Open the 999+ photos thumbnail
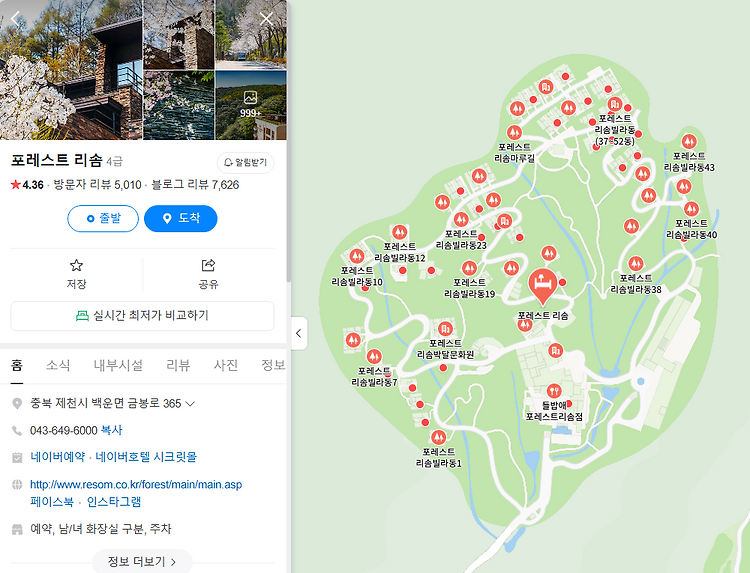750x573 pixels. click(x=251, y=105)
